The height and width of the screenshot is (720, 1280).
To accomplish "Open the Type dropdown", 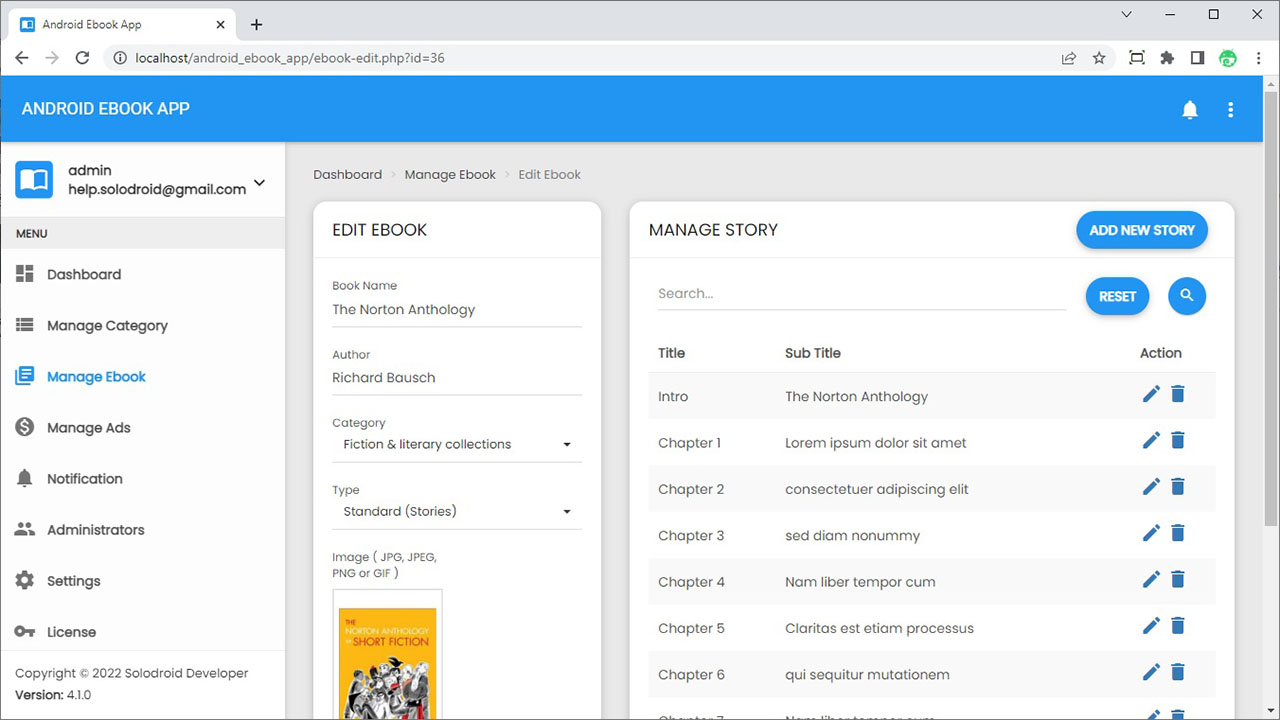I will [x=457, y=511].
